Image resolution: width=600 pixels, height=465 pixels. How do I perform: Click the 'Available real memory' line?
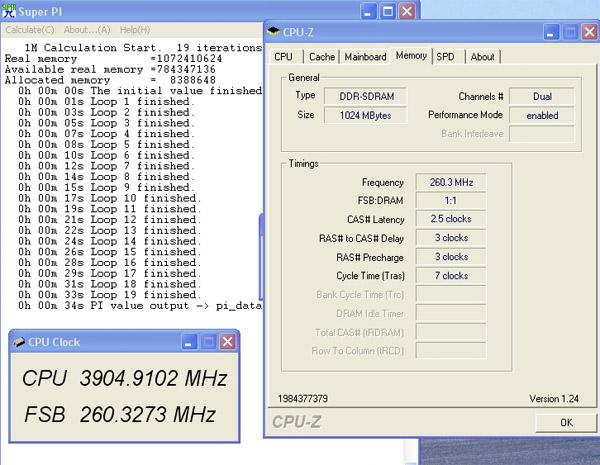click(x=110, y=69)
